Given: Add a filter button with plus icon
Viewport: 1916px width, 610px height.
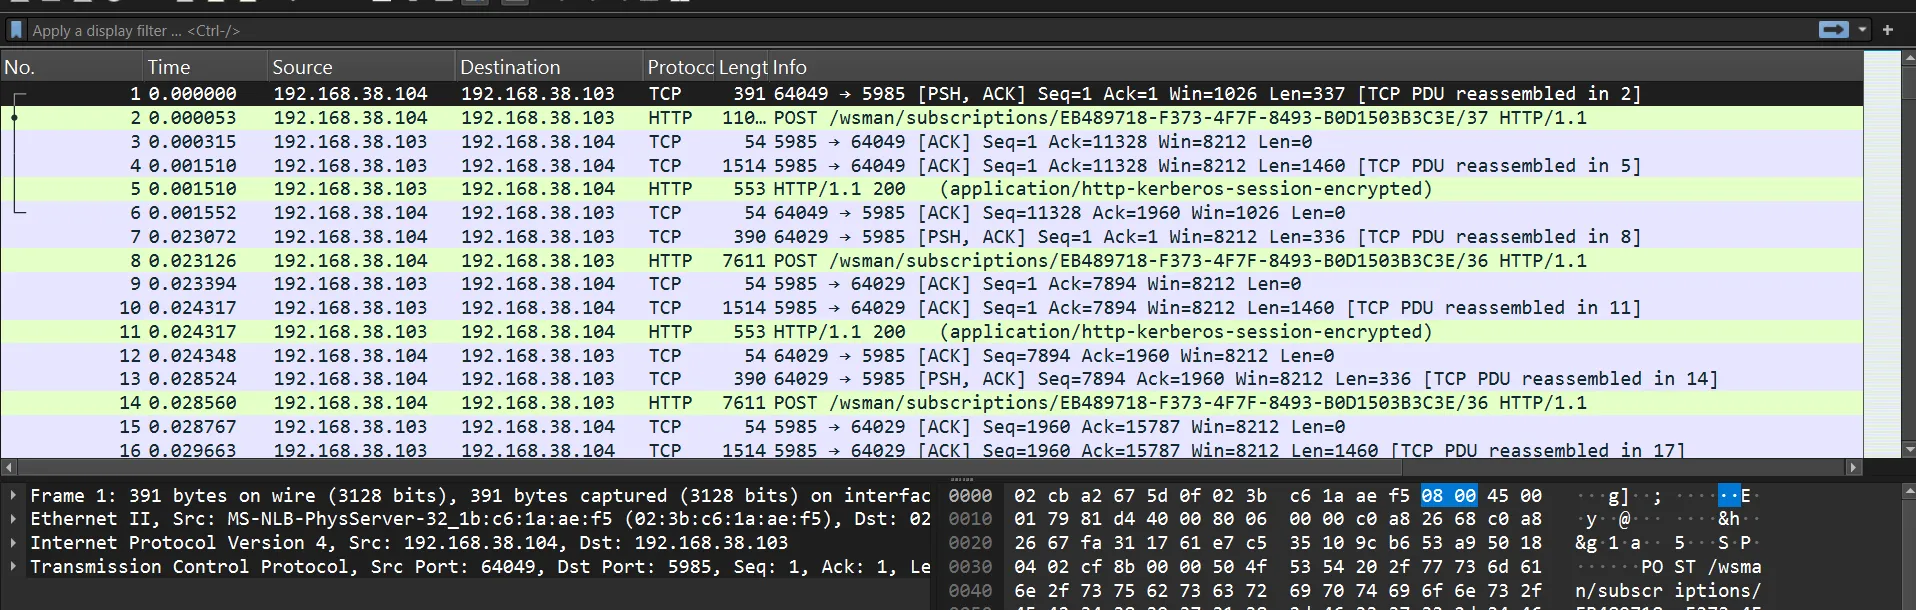Looking at the screenshot, I should coord(1888,30).
